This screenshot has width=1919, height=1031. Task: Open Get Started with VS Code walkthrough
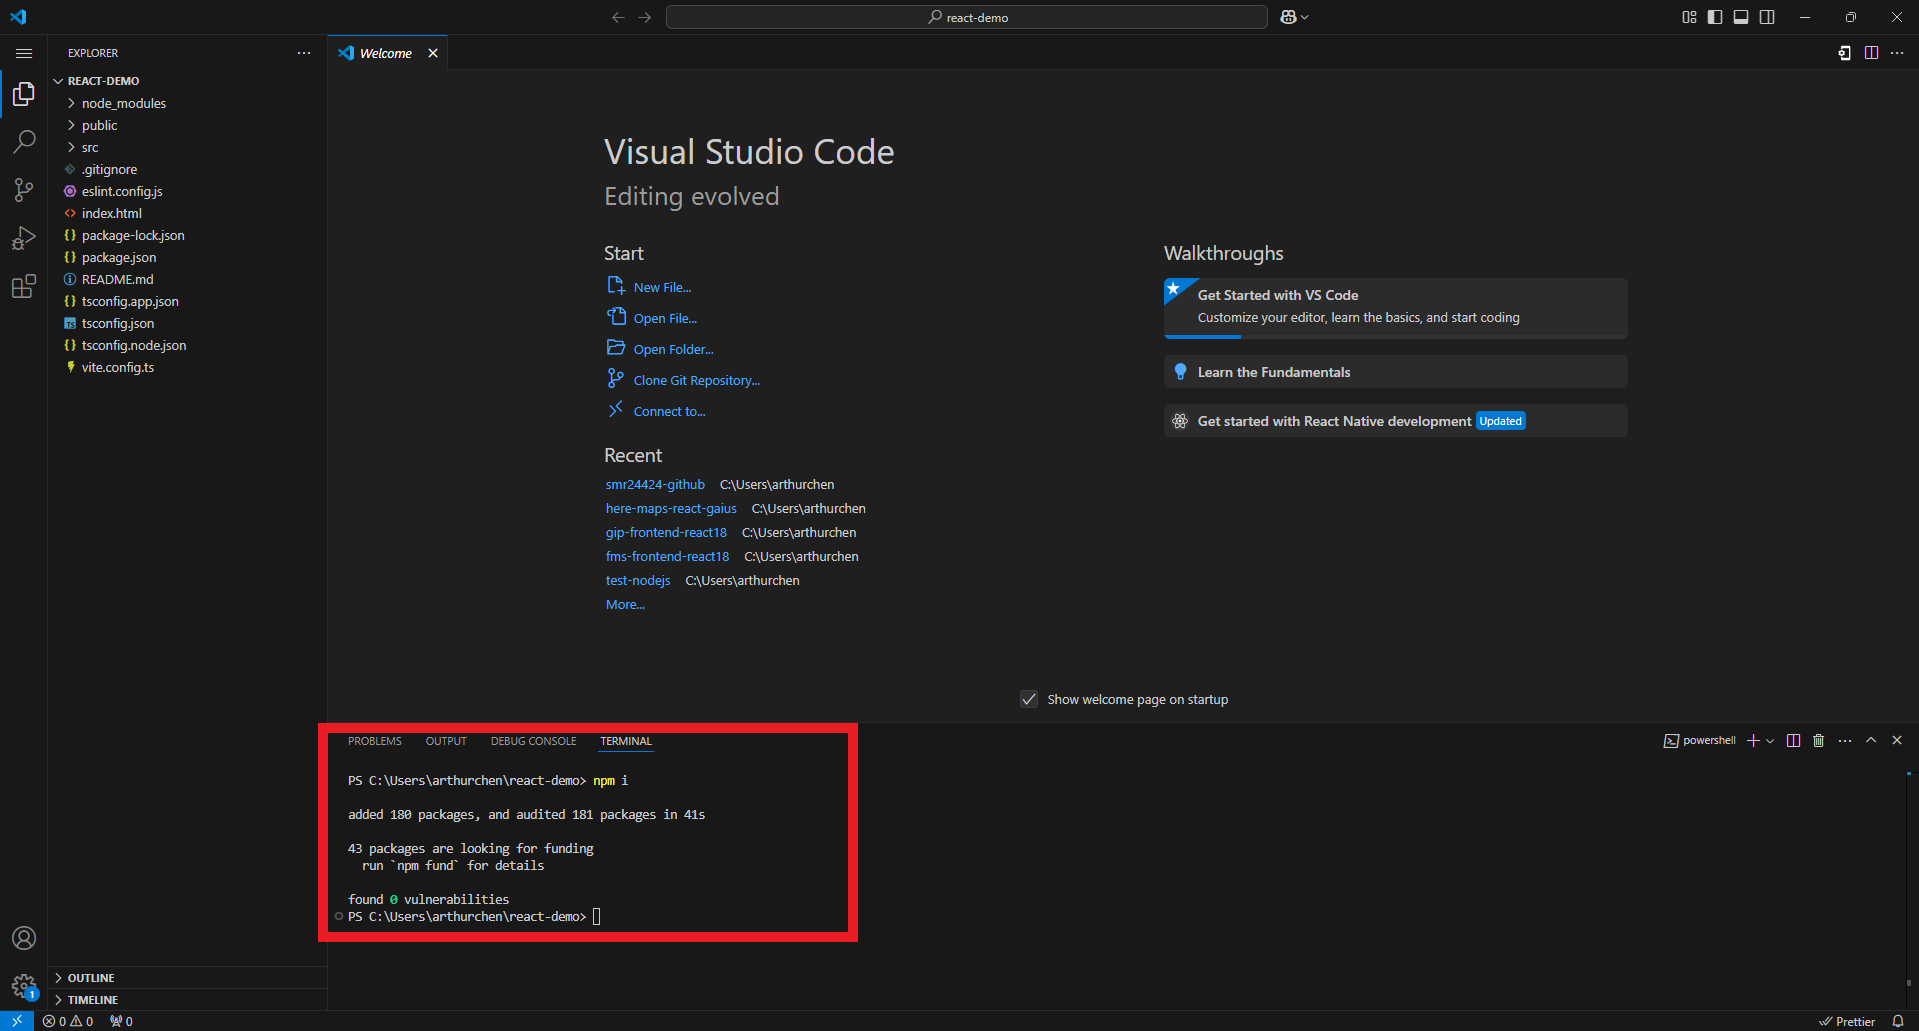coord(1395,308)
